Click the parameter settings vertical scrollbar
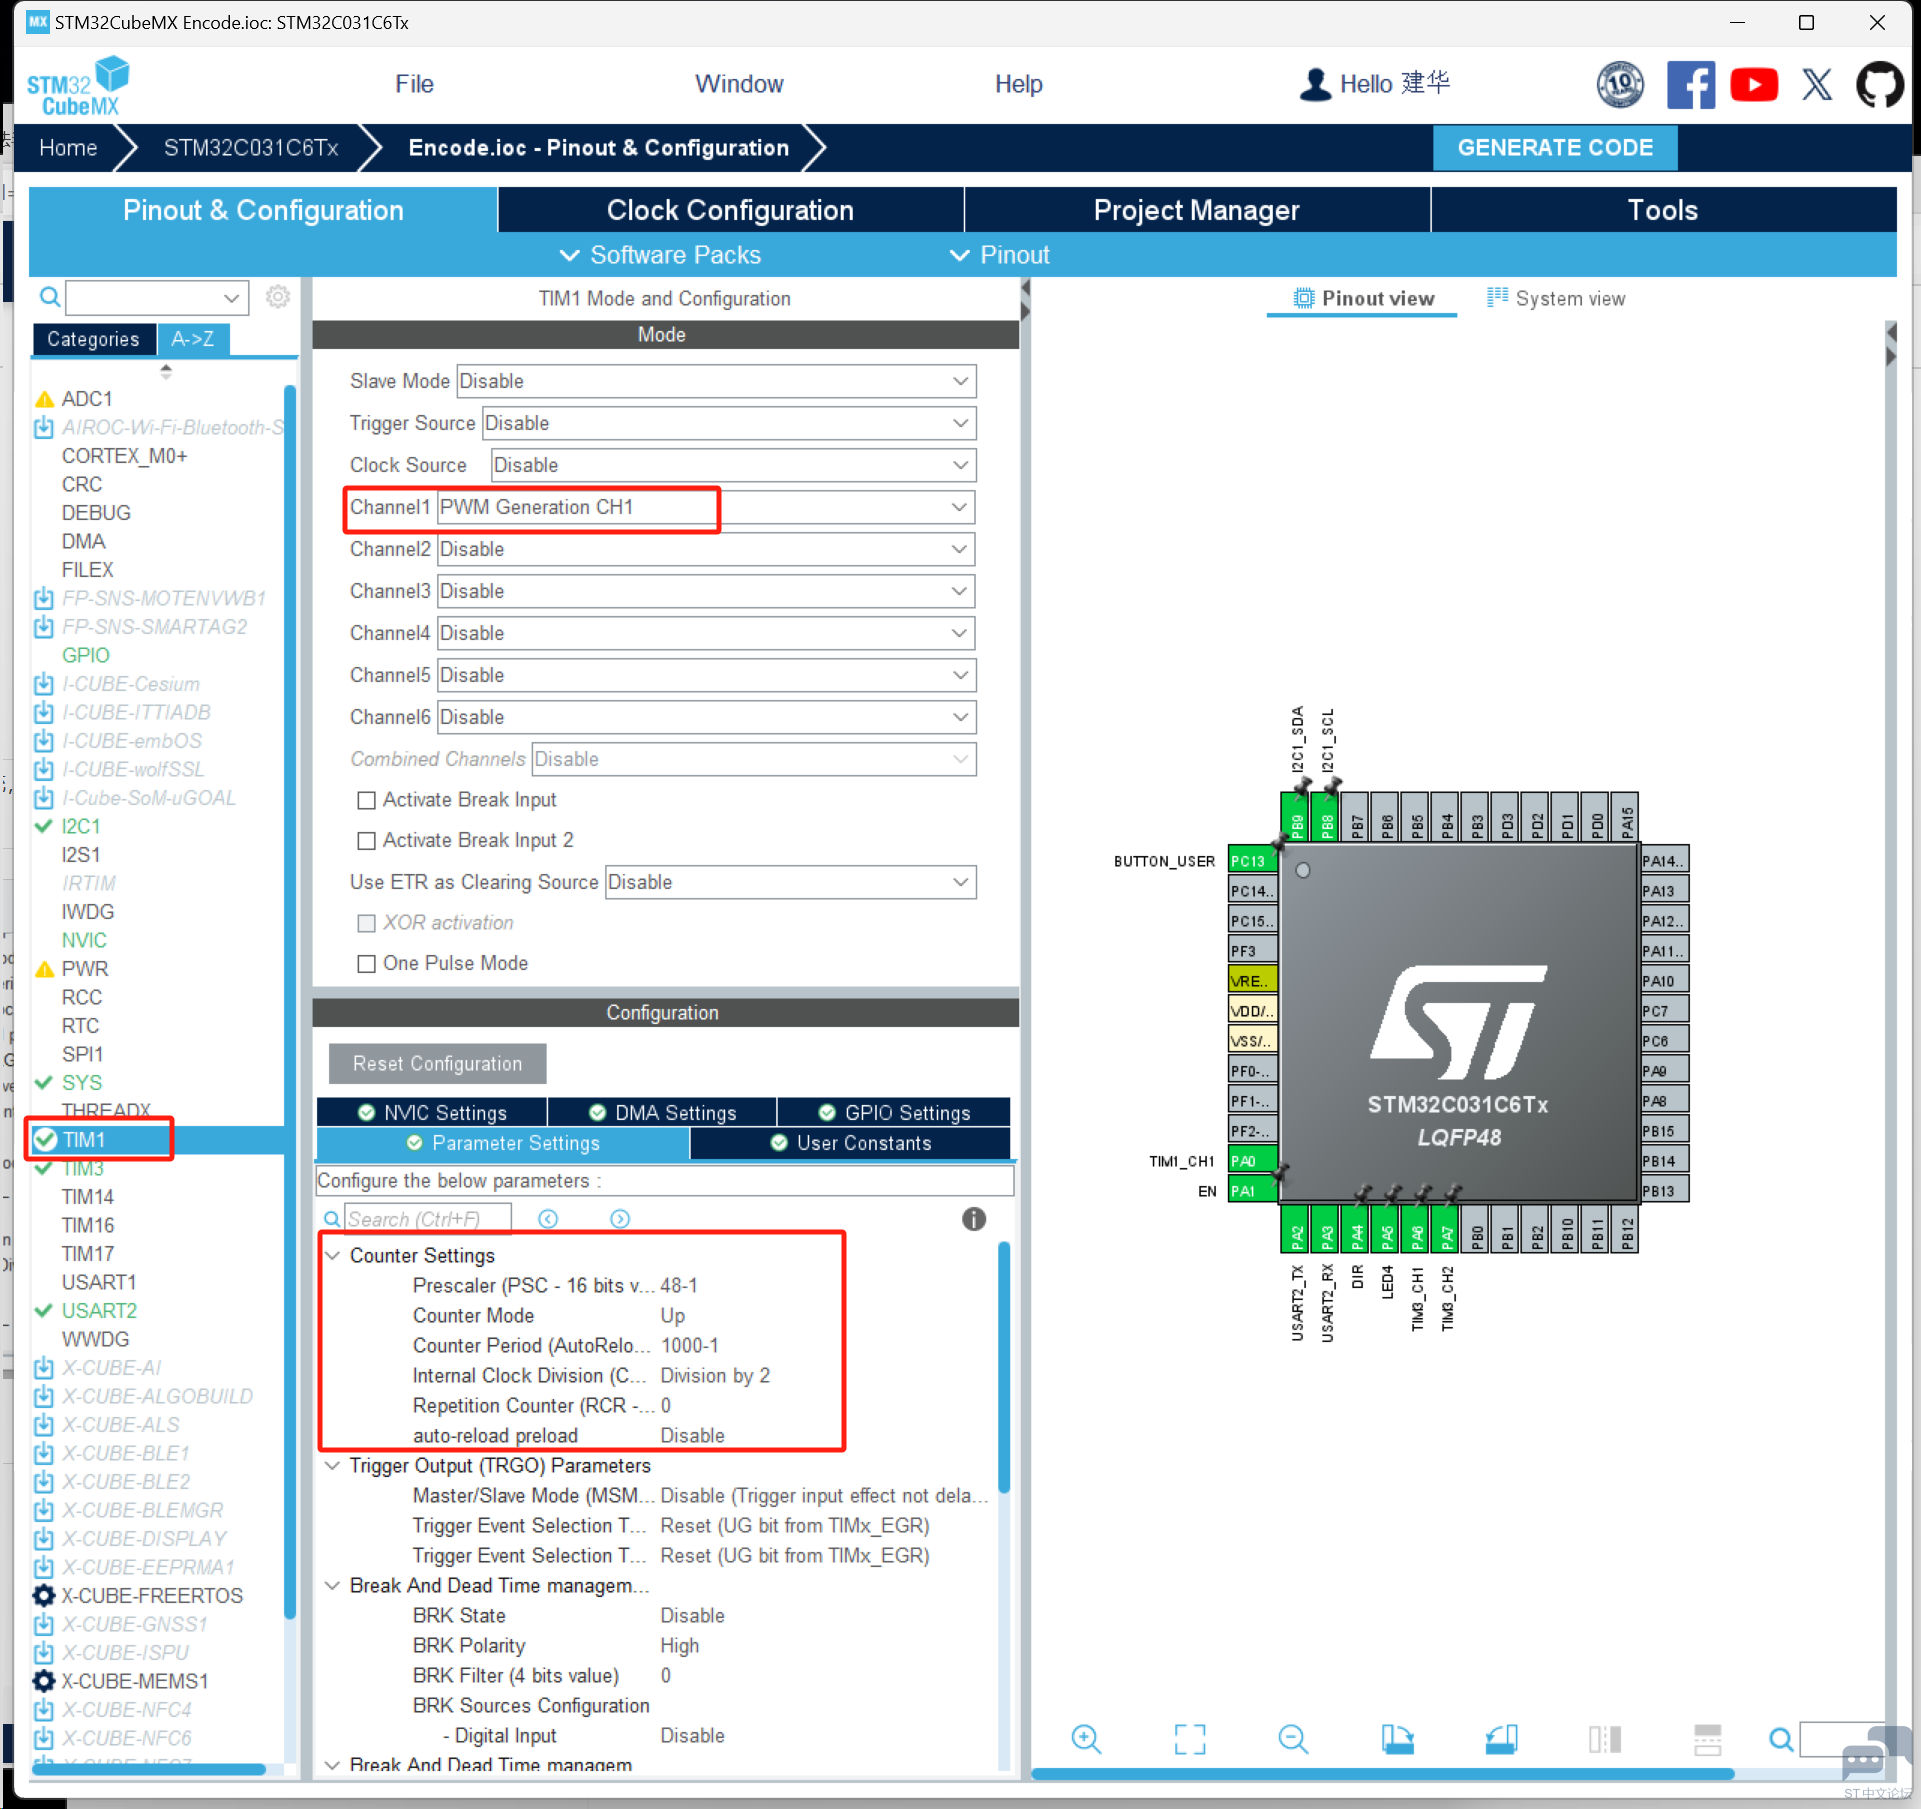The width and height of the screenshot is (1921, 1809). (1004, 1367)
